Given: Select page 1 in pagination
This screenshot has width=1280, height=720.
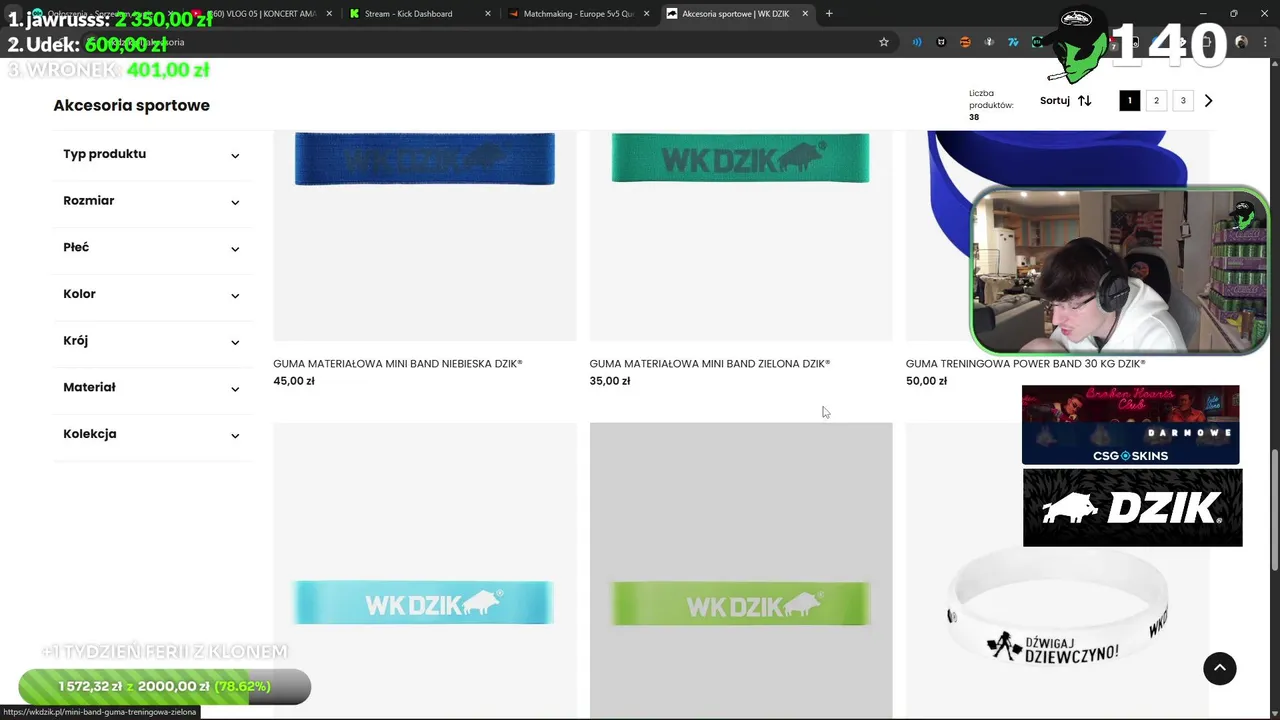Looking at the screenshot, I should click(x=1130, y=101).
